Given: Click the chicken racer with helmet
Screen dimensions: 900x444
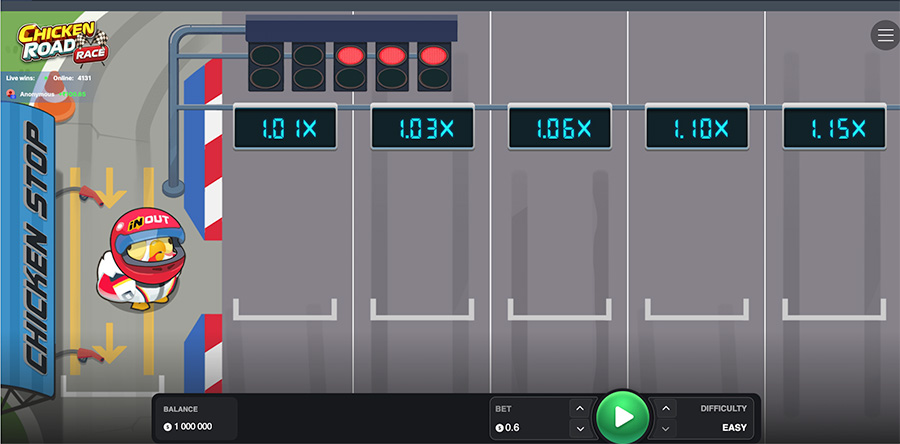Looking at the screenshot, I should [x=142, y=259].
